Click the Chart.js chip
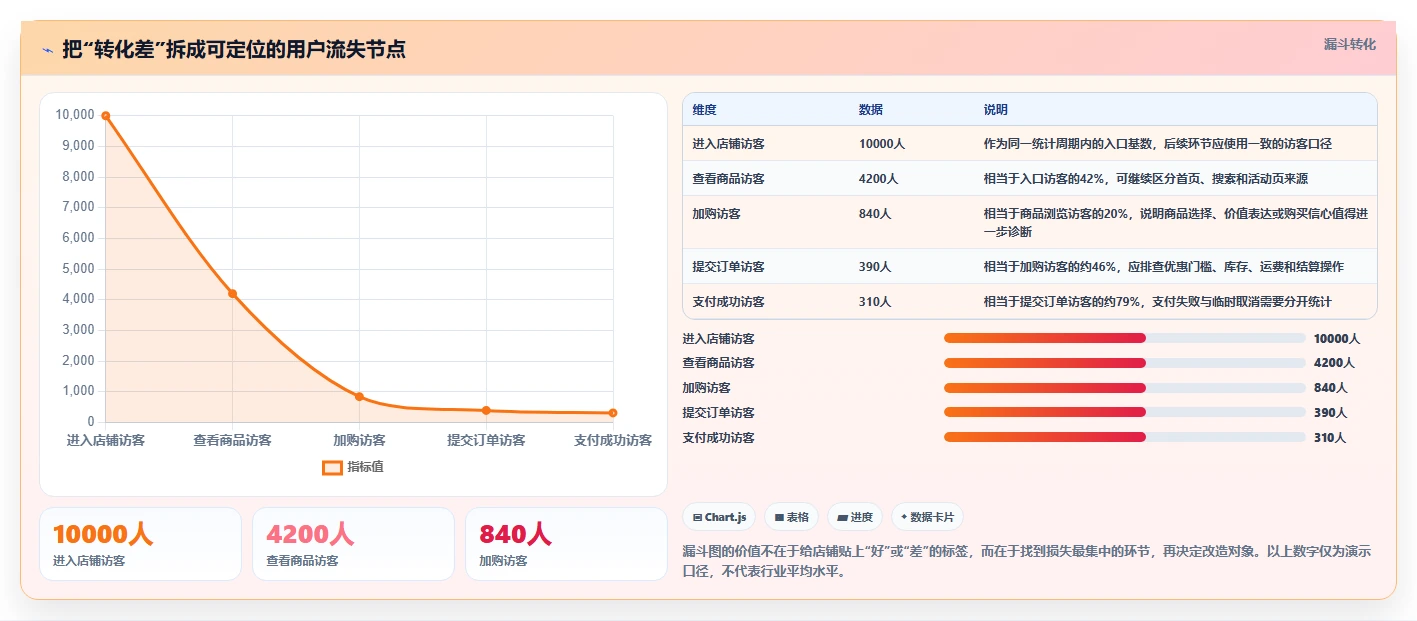 click(x=719, y=517)
